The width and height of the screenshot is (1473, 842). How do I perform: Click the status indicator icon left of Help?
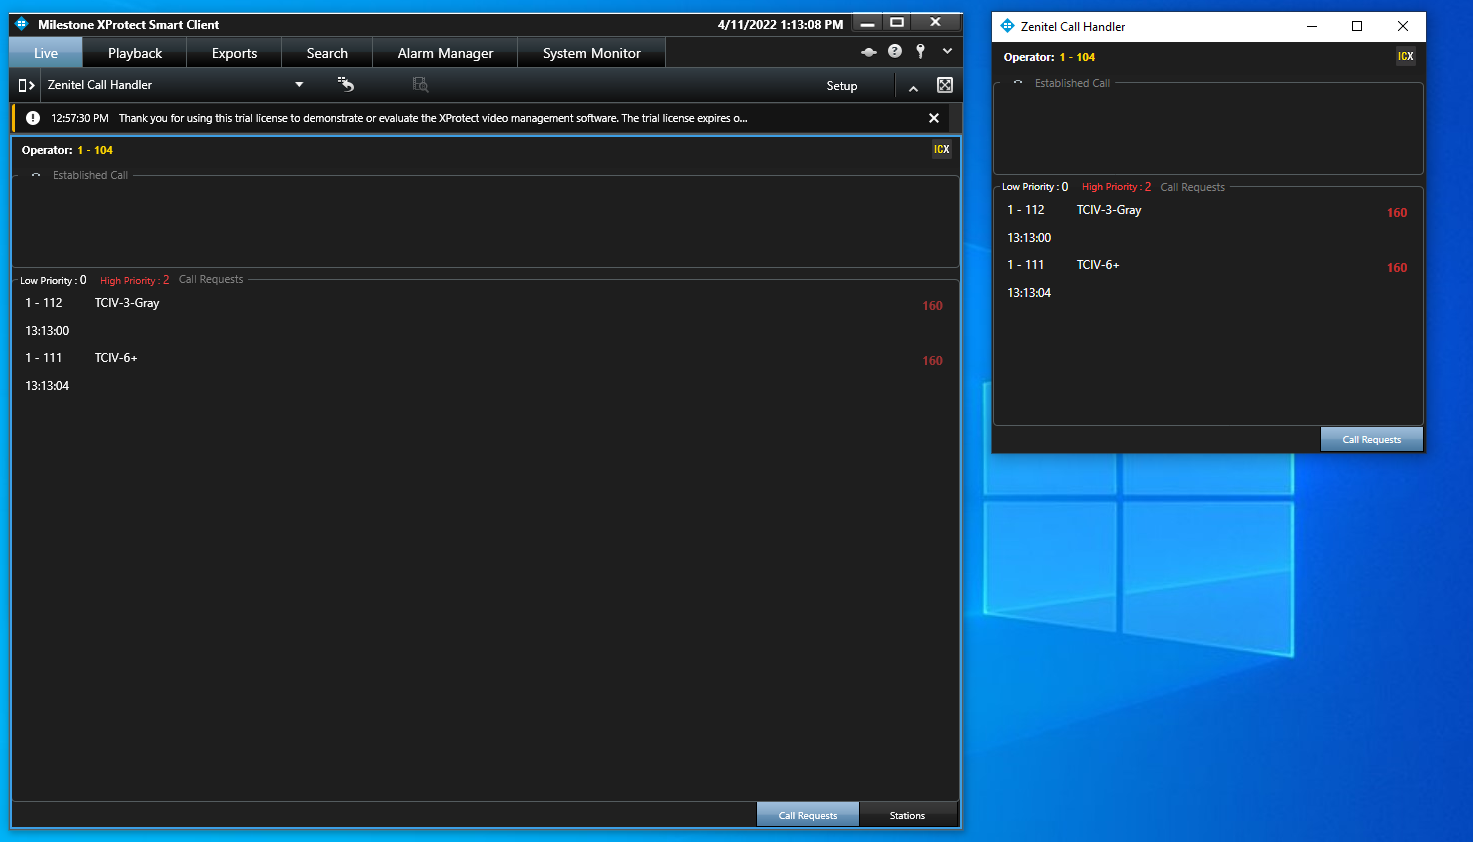click(x=868, y=52)
